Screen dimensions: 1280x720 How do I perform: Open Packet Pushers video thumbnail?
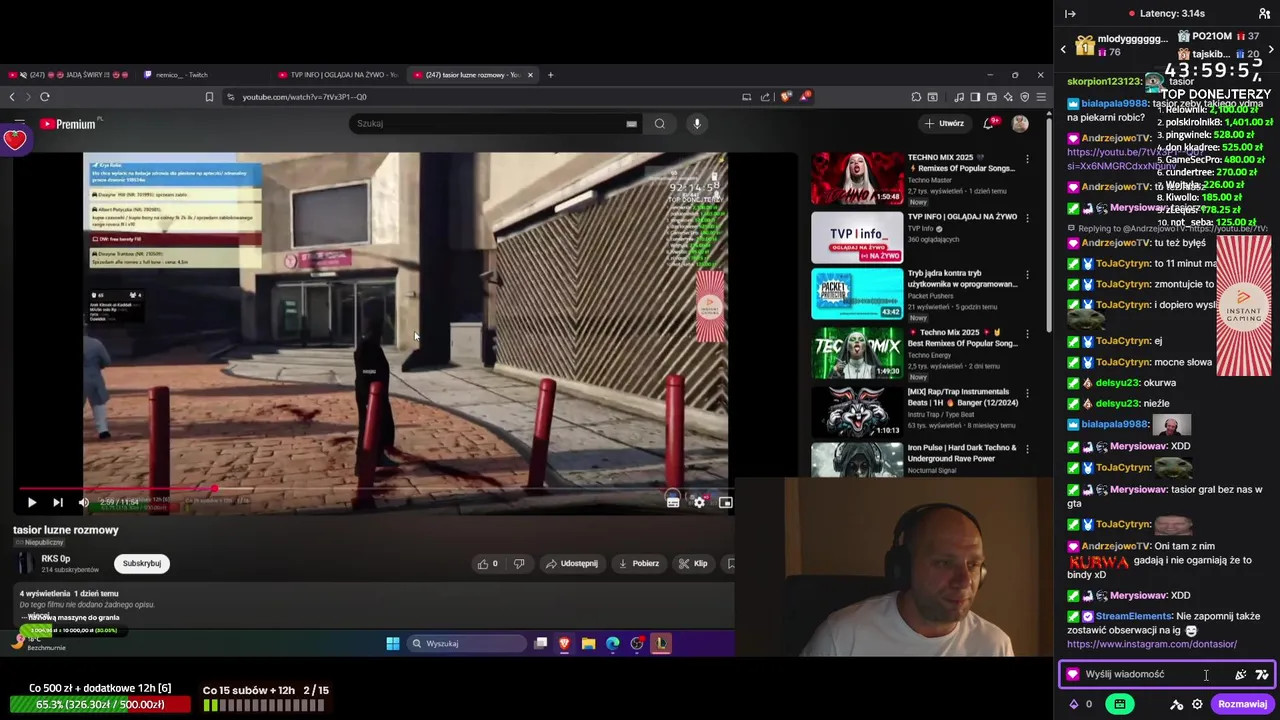coord(857,295)
